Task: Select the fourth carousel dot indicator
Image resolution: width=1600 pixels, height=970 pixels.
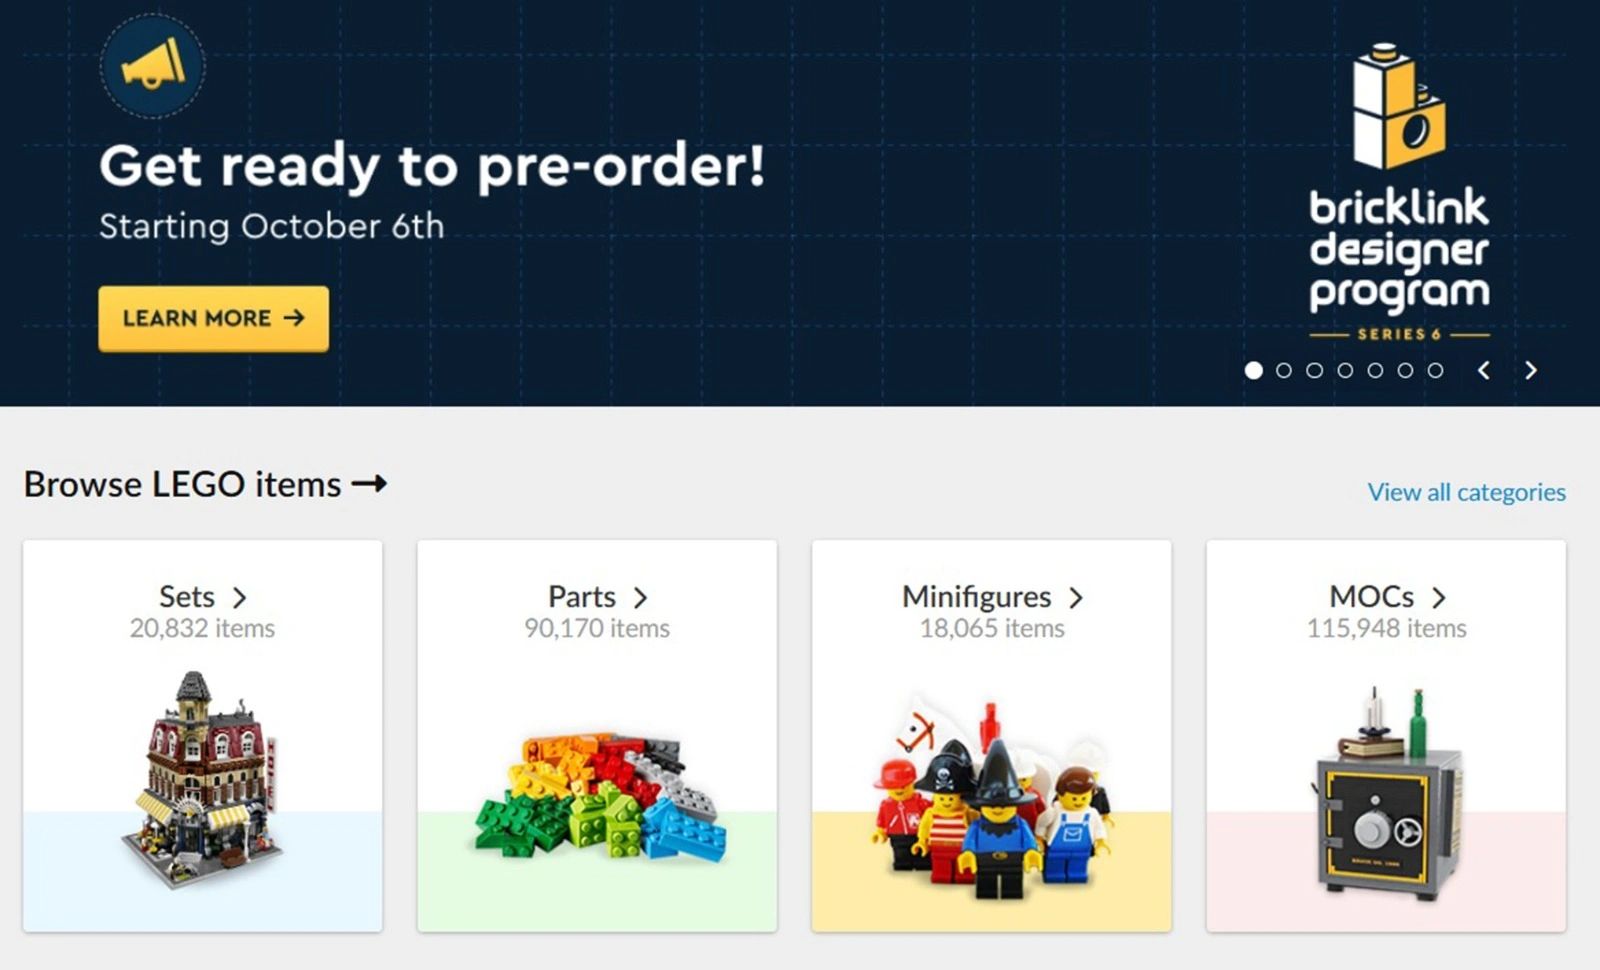Action: point(1345,370)
